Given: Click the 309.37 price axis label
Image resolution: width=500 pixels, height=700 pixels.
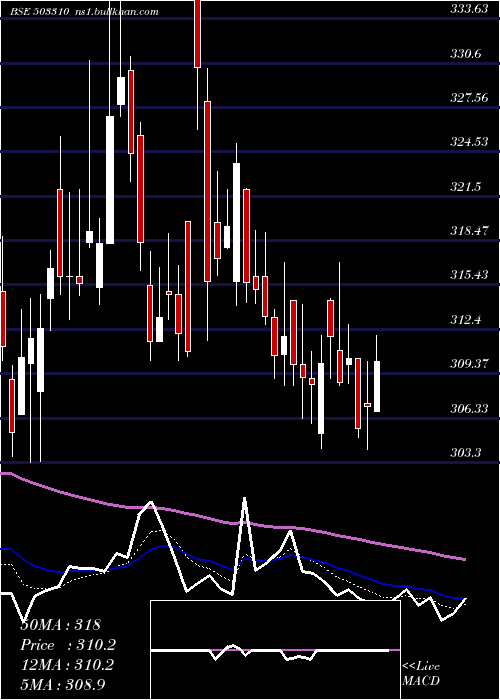Looking at the screenshot, I should 469,364.
